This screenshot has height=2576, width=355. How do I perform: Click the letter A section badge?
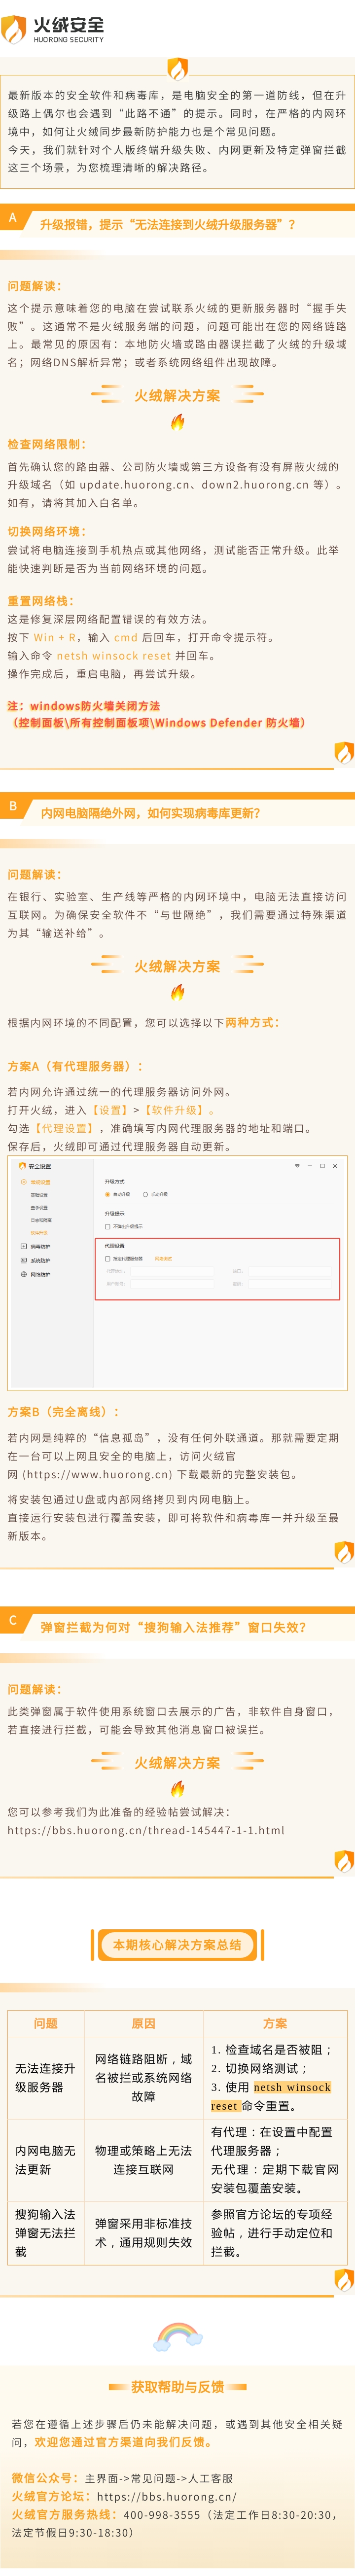(13, 218)
